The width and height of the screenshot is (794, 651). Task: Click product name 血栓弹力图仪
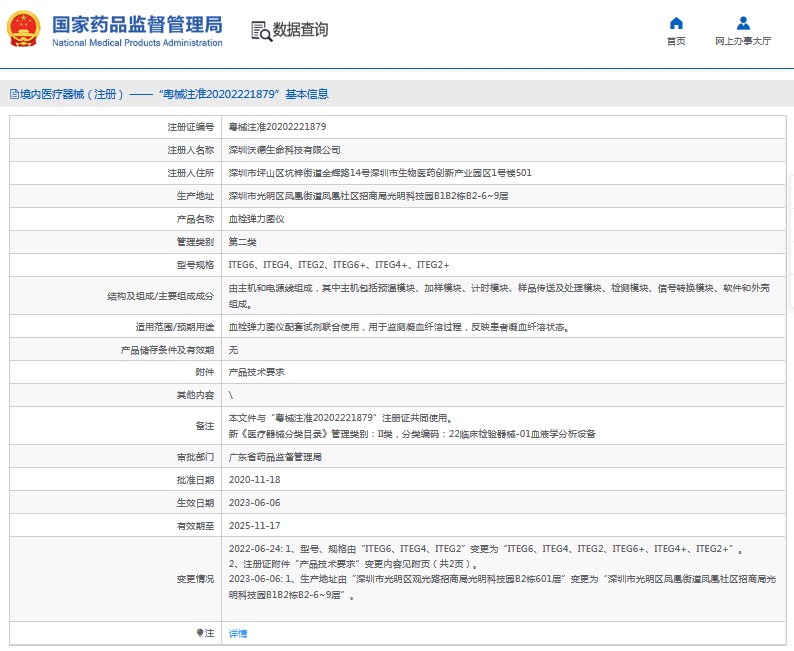(x=256, y=219)
